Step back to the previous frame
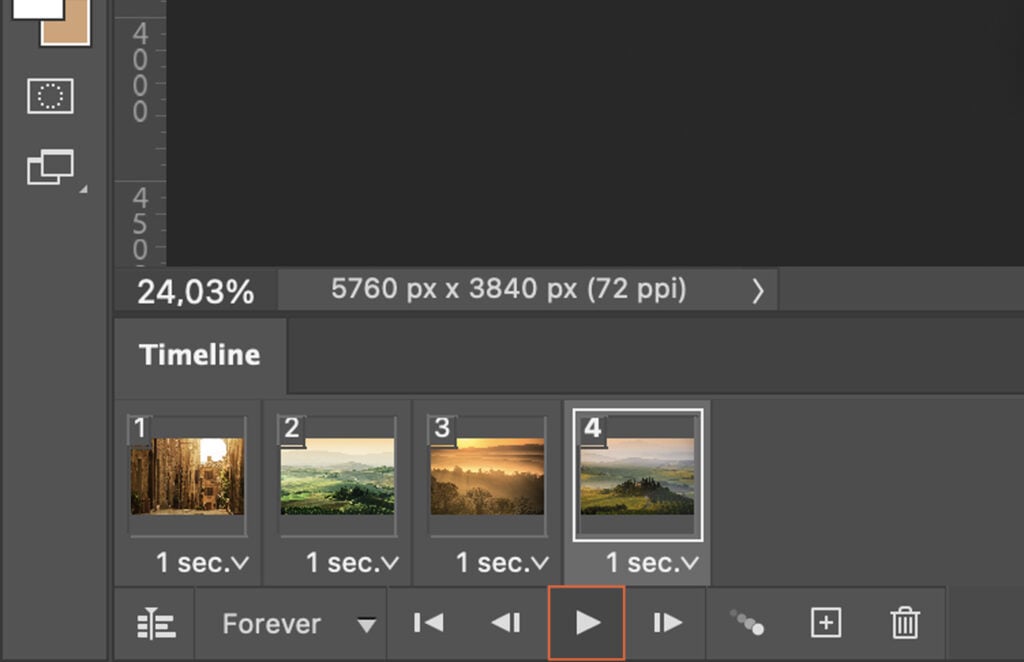Screen dimensions: 1024x662 point(507,623)
